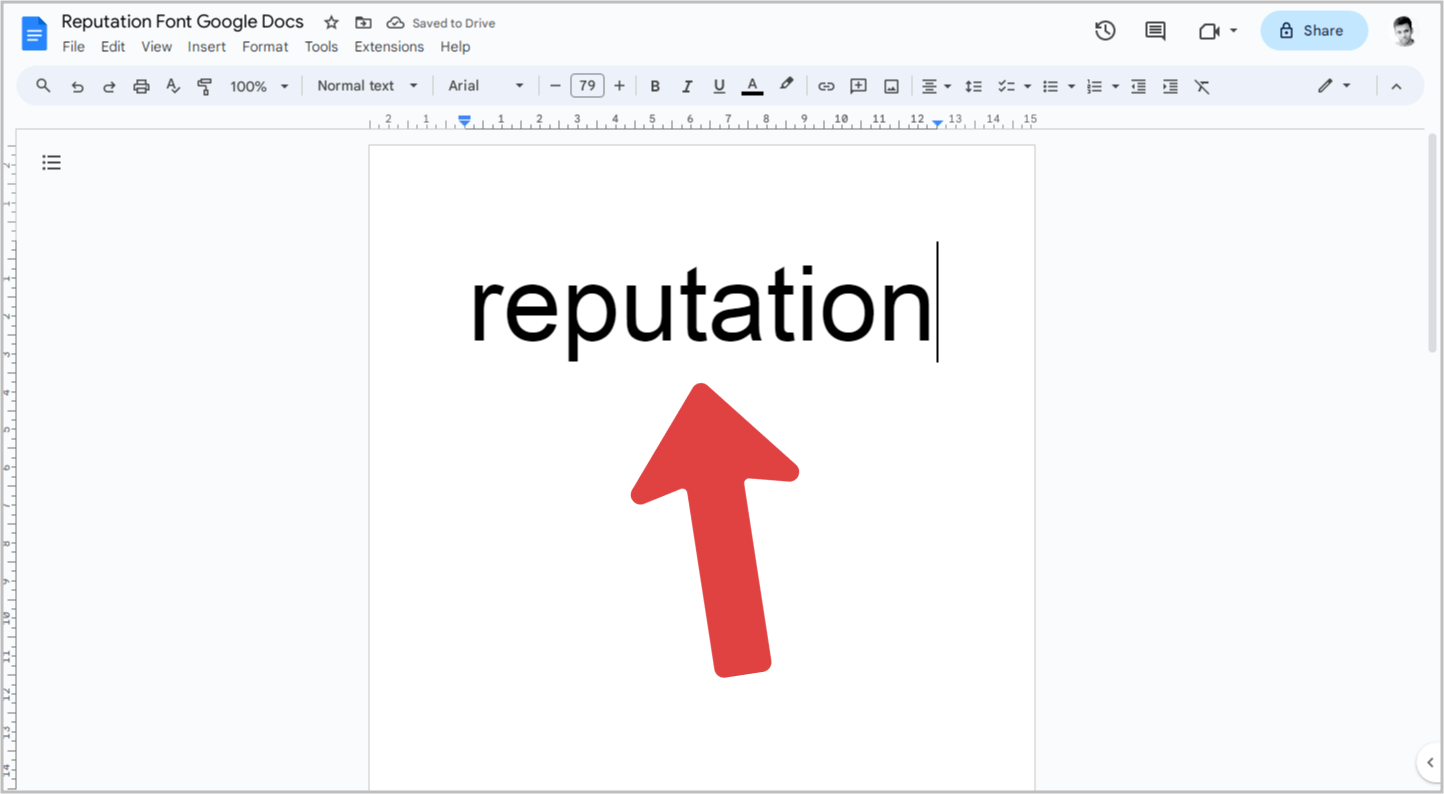1444x794 pixels.
Task: Open the paragraph styles dropdown labeled Normal text
Action: [365, 86]
